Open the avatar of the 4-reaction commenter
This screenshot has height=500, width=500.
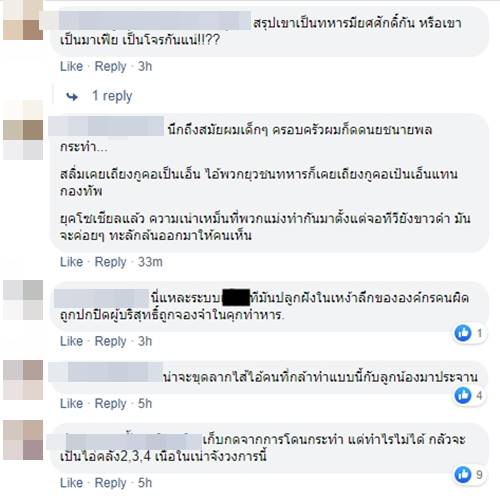click(23, 380)
